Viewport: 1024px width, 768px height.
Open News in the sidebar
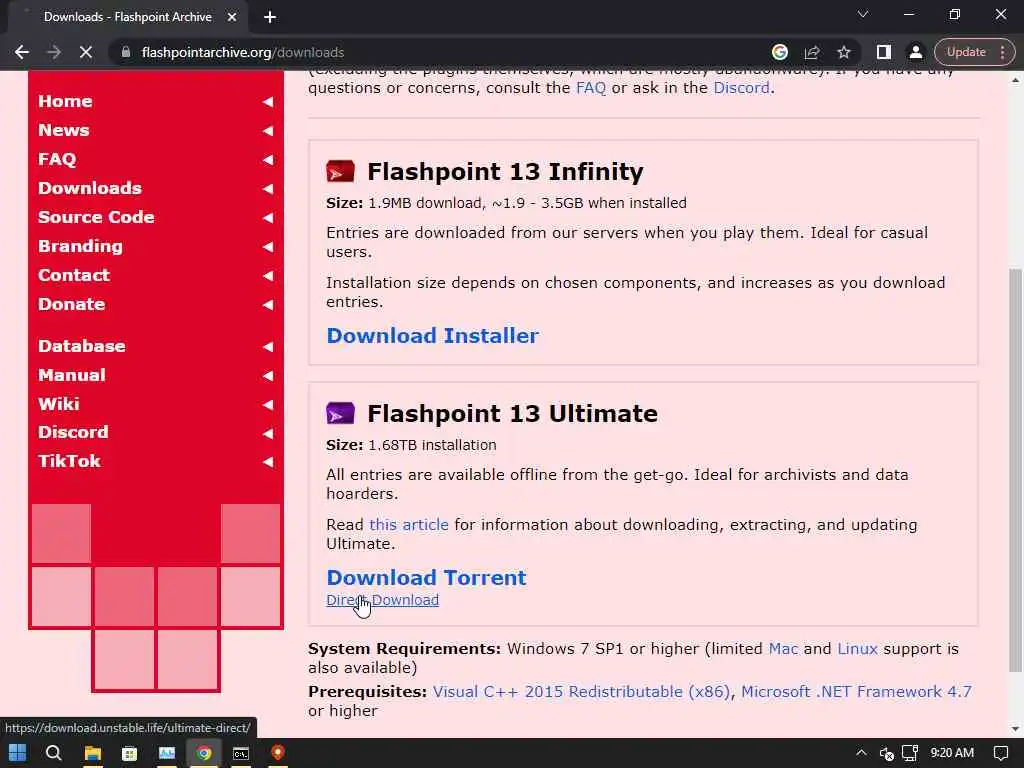[x=63, y=130]
